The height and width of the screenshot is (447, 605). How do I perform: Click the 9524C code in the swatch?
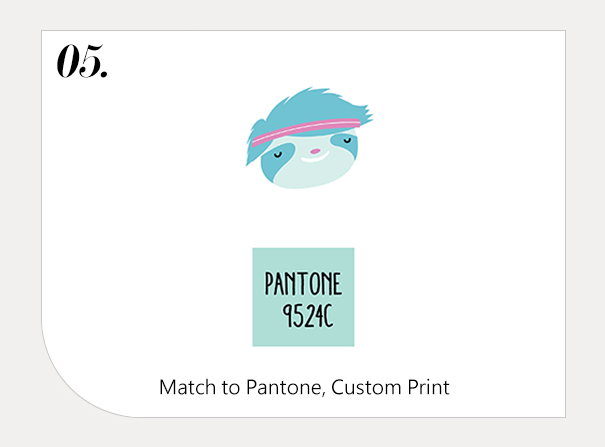308,315
